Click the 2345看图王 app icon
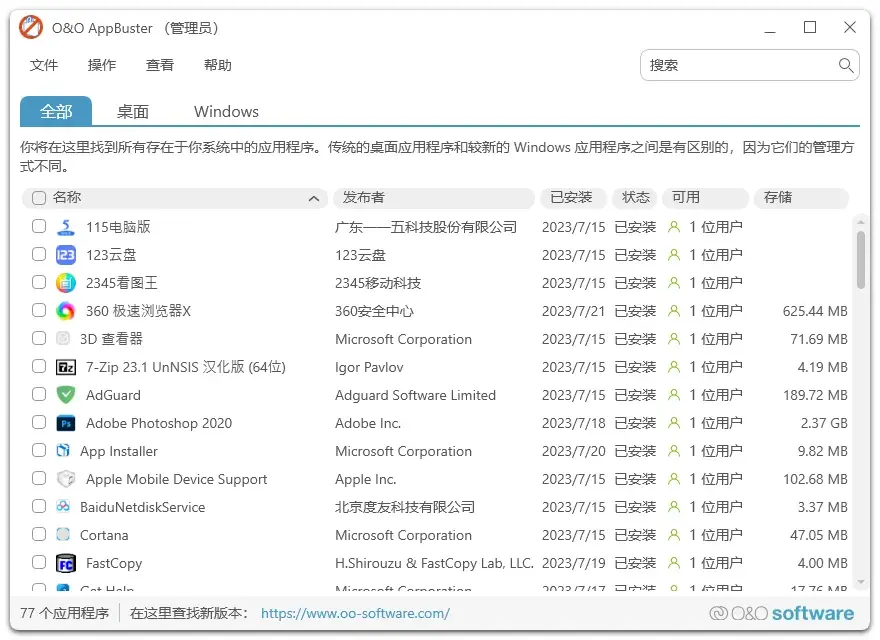Viewport: 880px width, 640px height. (x=66, y=283)
